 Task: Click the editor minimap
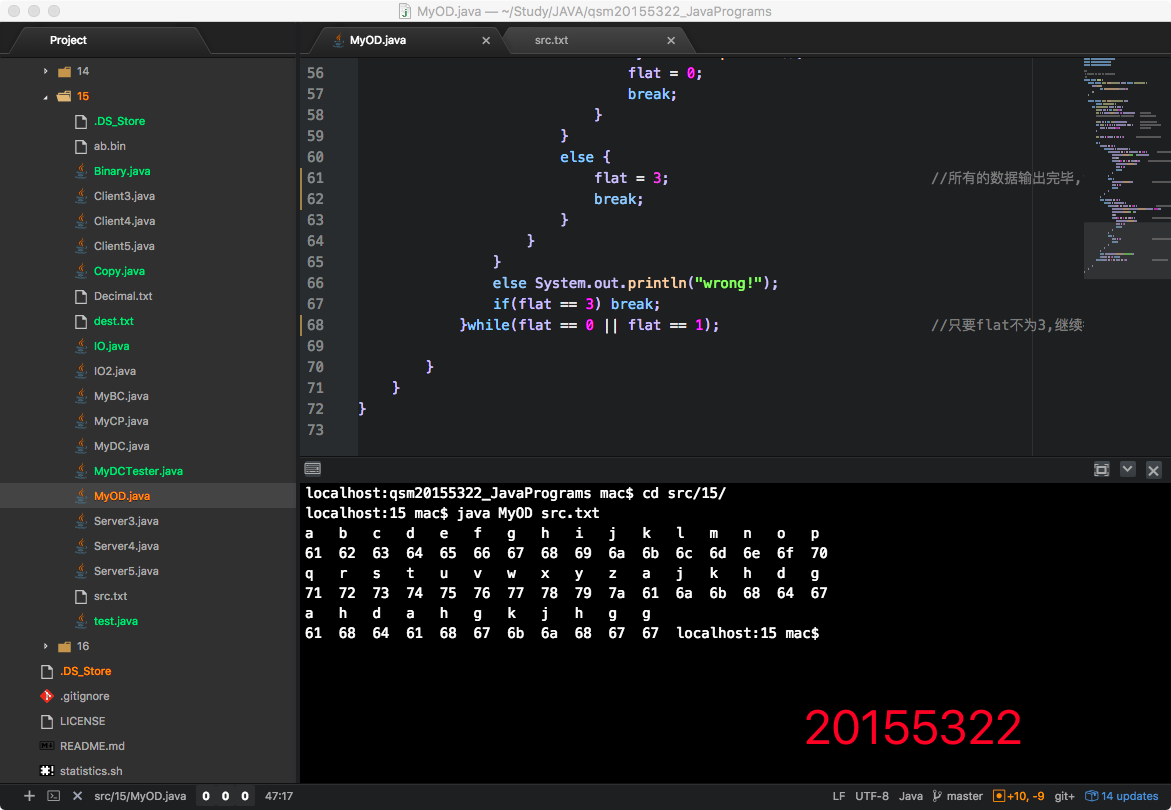(x=1127, y=168)
